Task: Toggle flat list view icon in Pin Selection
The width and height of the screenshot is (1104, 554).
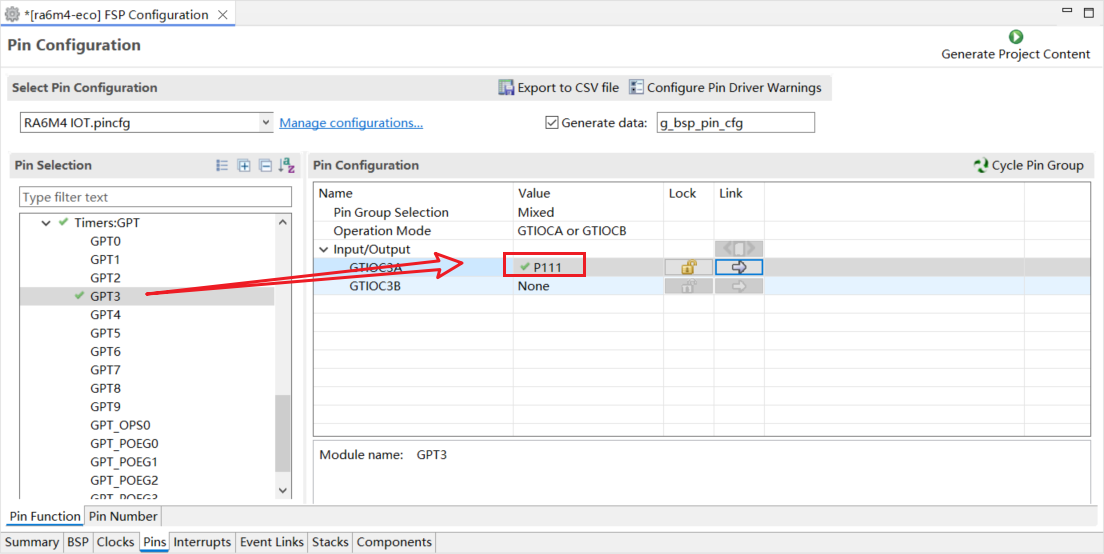Action: 222,165
